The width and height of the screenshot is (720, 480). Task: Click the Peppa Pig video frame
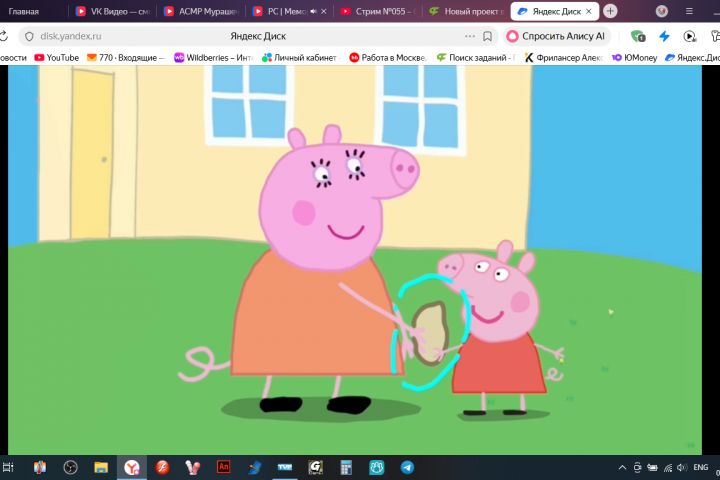coord(354,260)
